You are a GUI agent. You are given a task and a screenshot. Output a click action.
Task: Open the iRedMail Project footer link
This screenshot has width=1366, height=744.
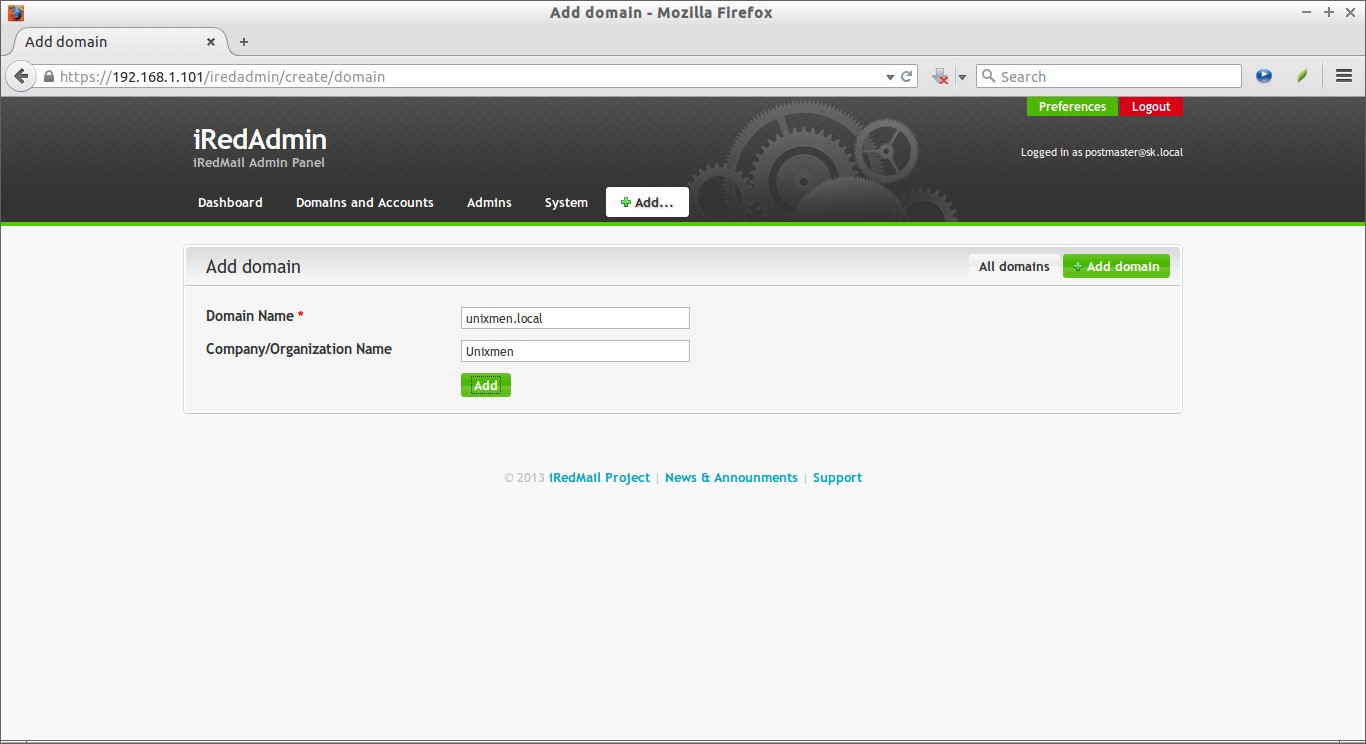(599, 478)
